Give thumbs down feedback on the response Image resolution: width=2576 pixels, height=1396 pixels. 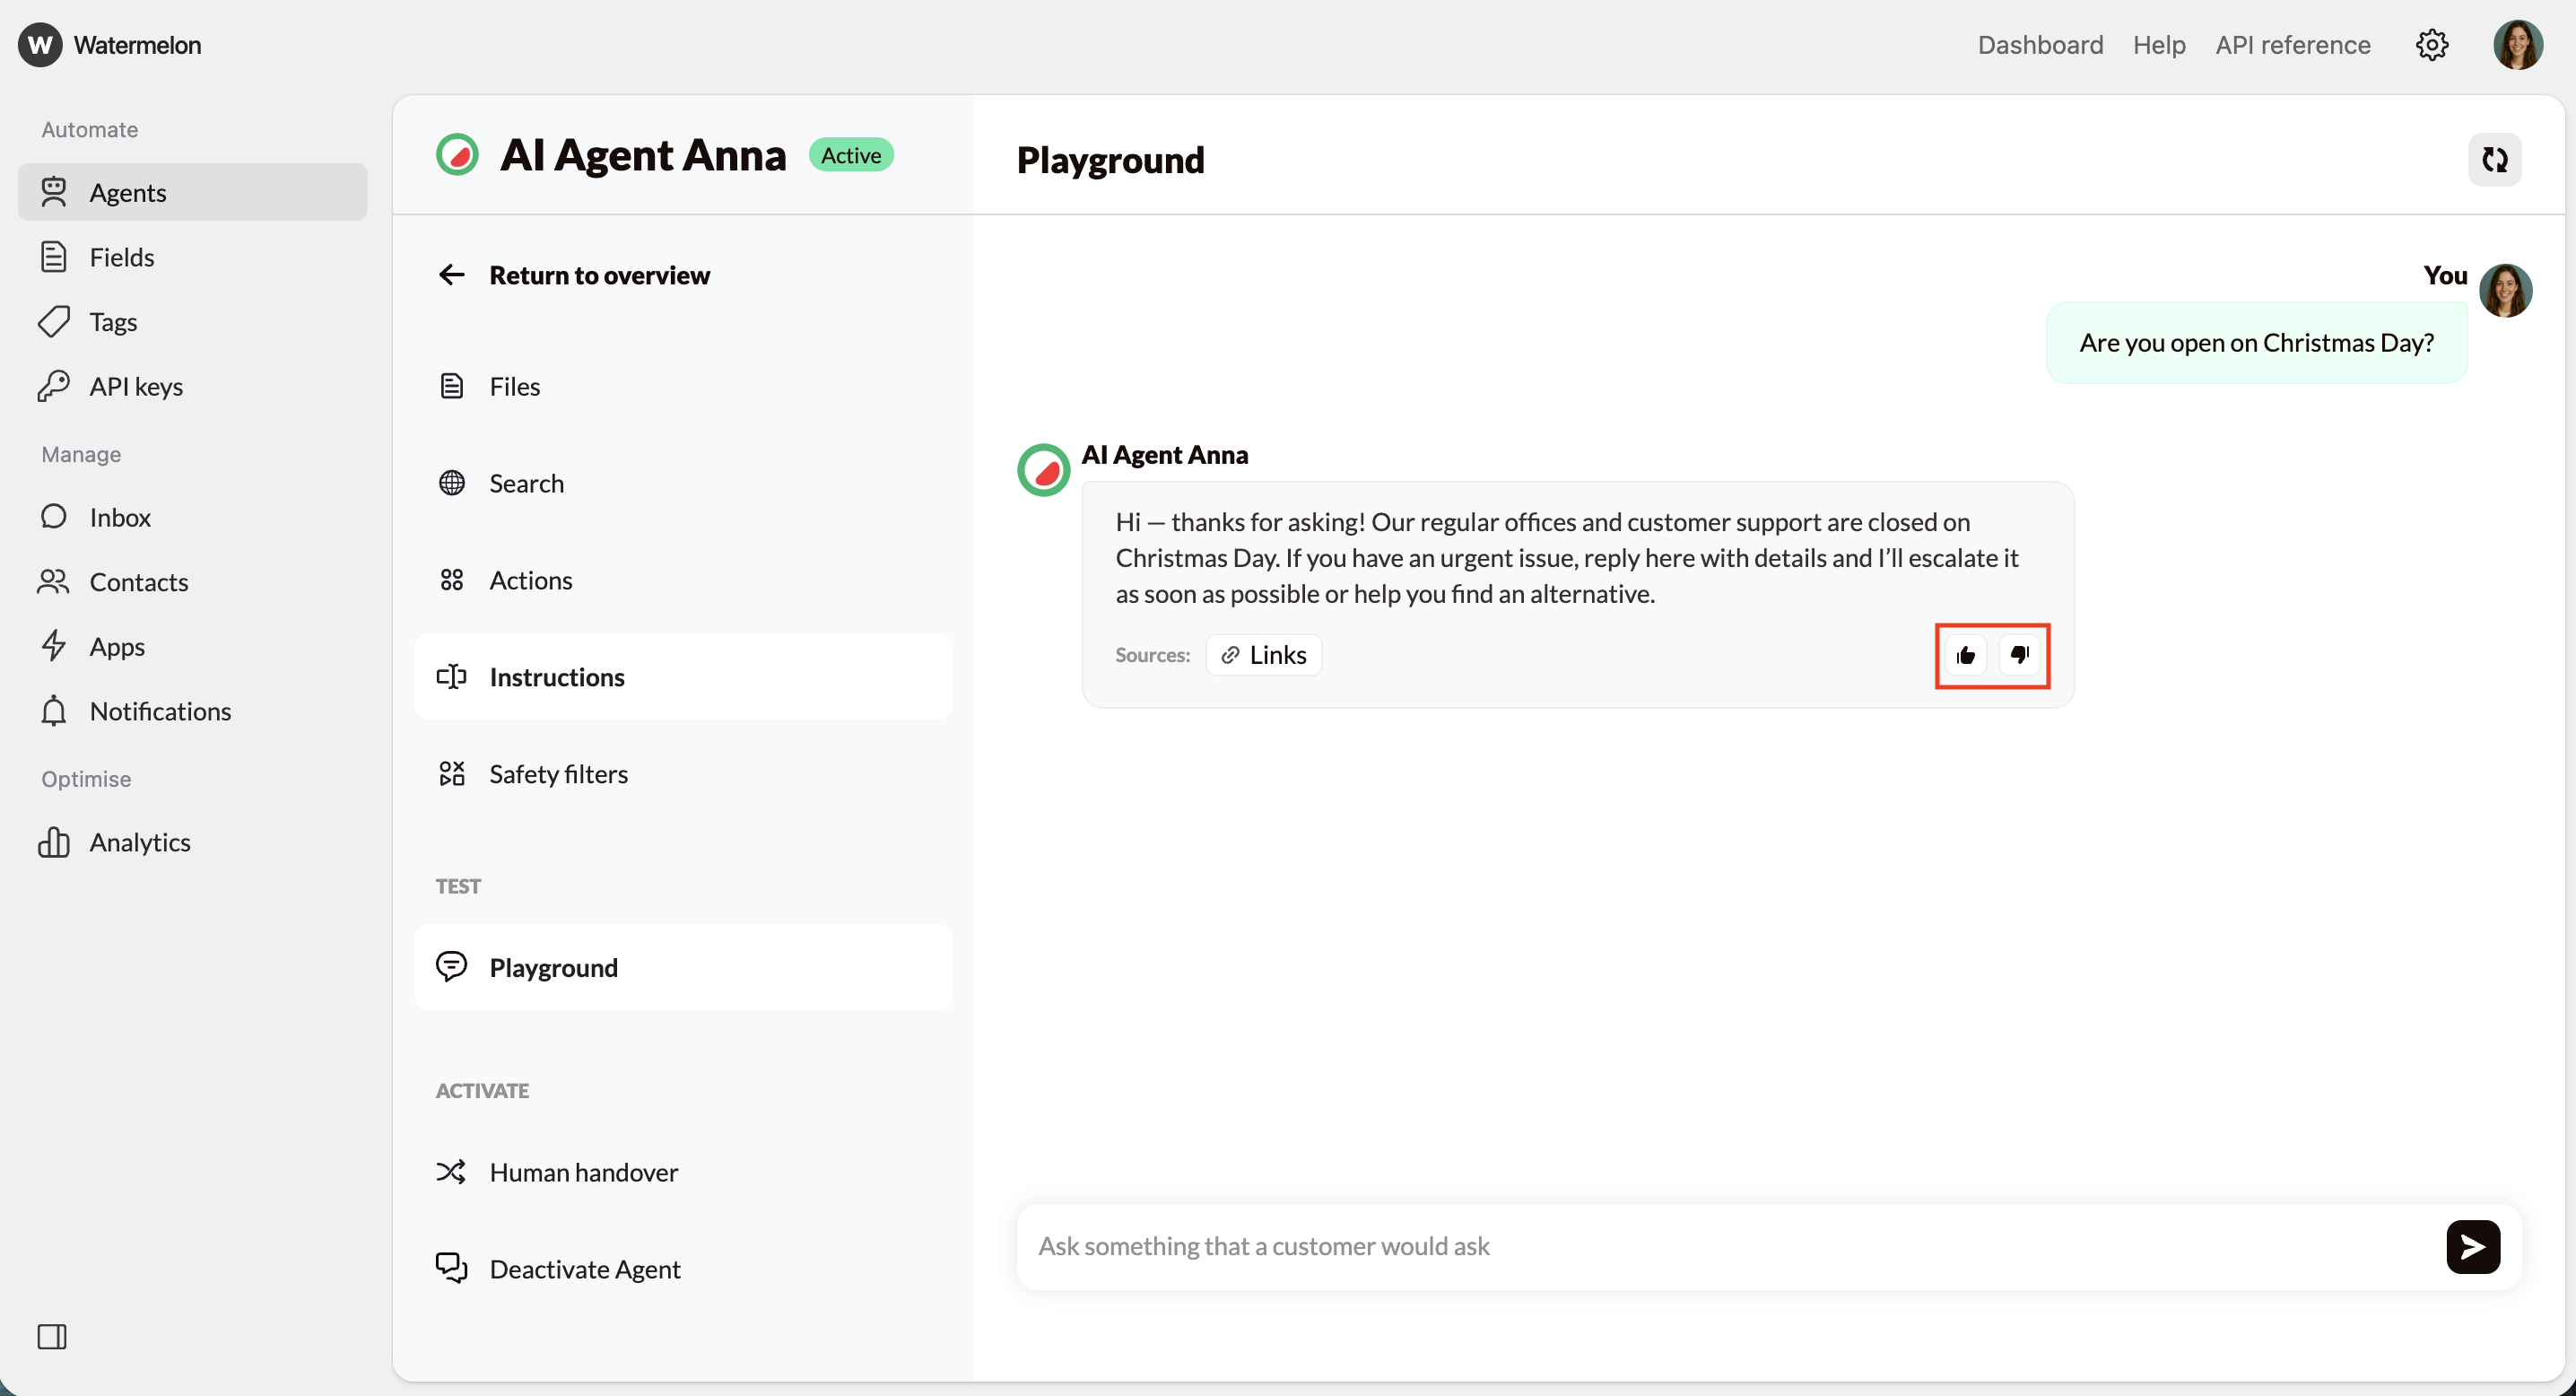click(x=2019, y=655)
